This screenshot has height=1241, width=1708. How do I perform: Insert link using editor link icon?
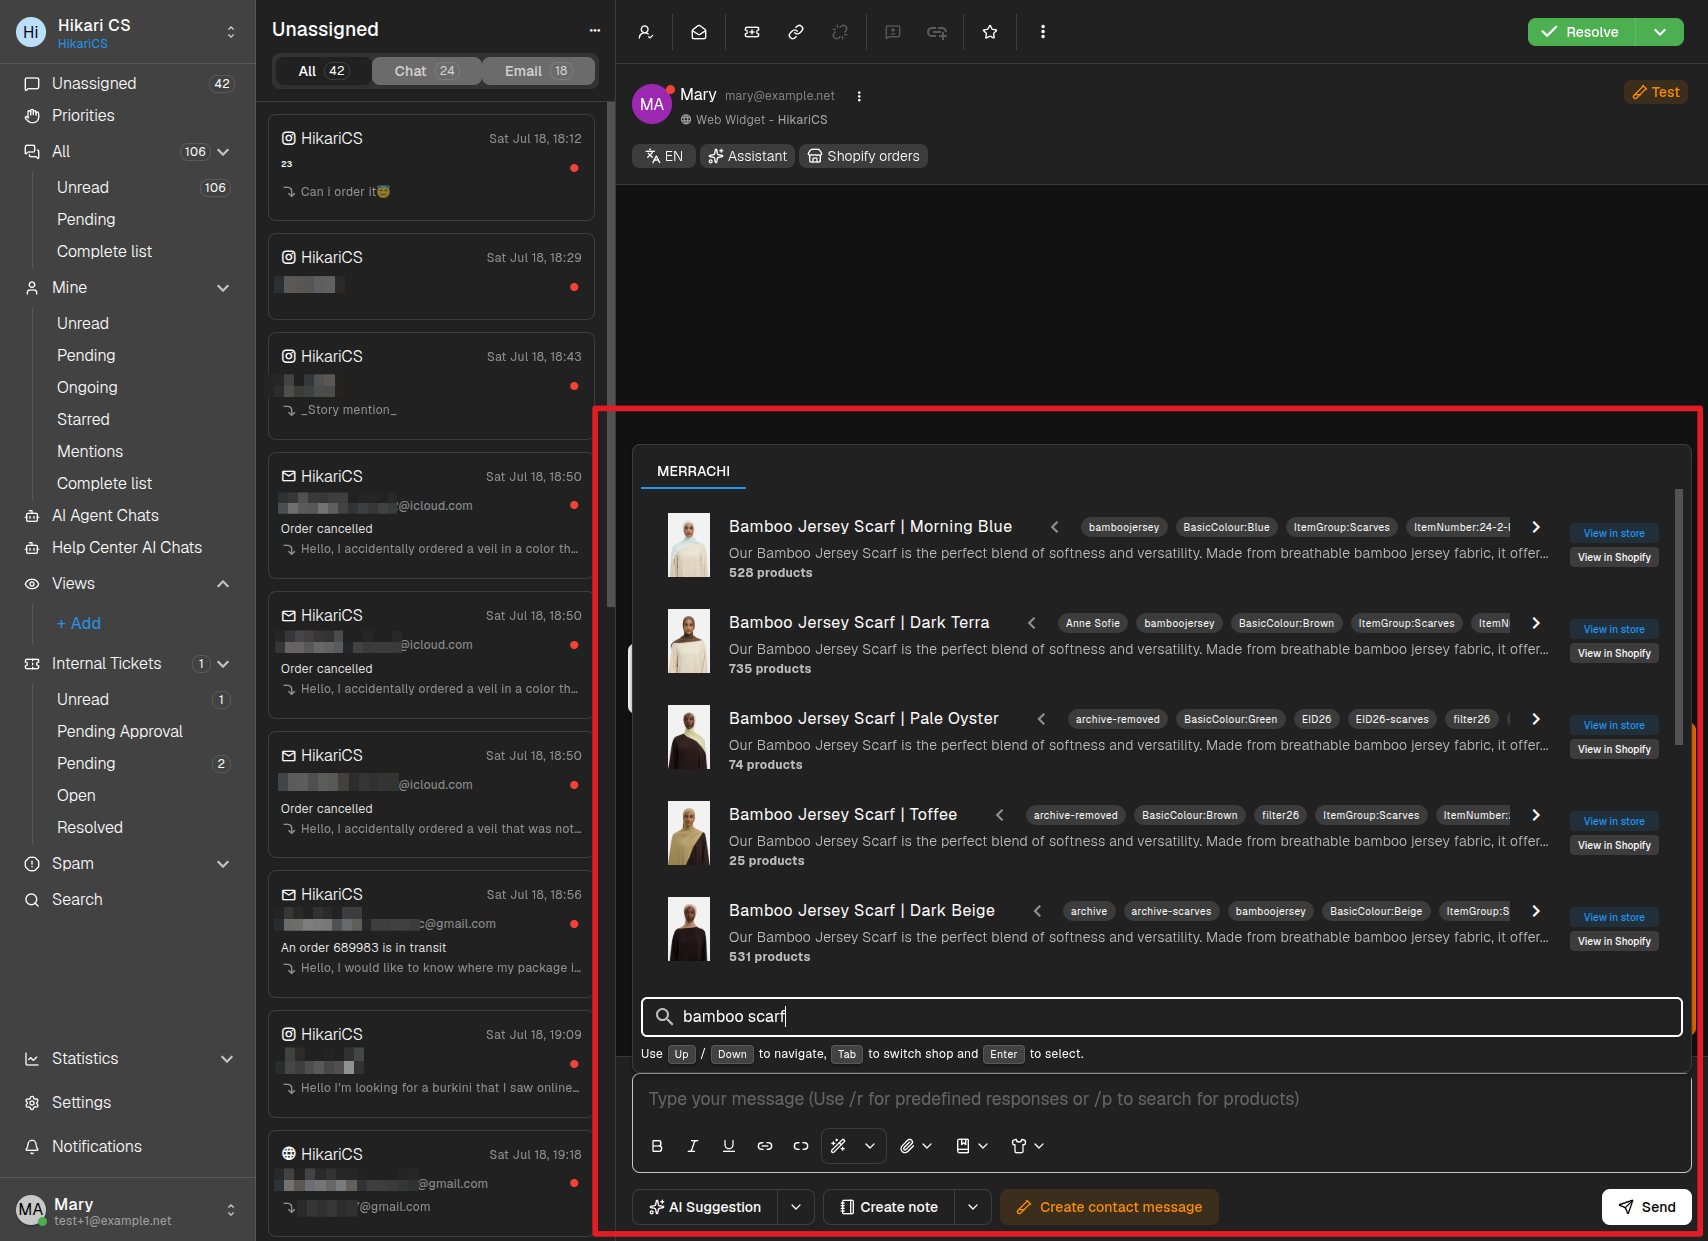pos(765,1146)
